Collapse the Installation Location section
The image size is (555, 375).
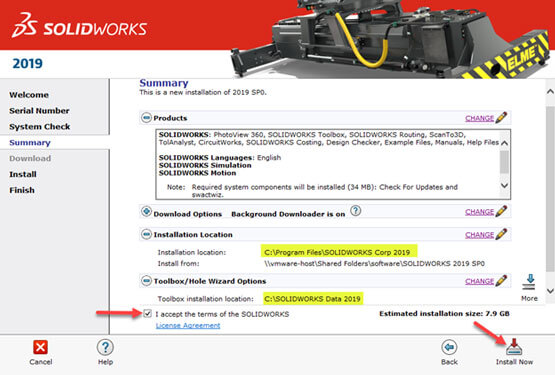[146, 234]
